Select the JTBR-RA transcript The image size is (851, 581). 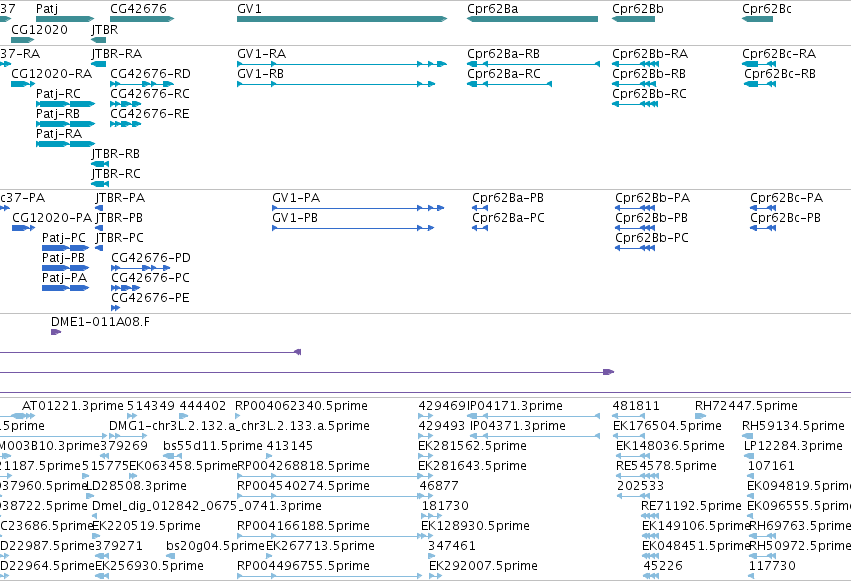[99, 64]
